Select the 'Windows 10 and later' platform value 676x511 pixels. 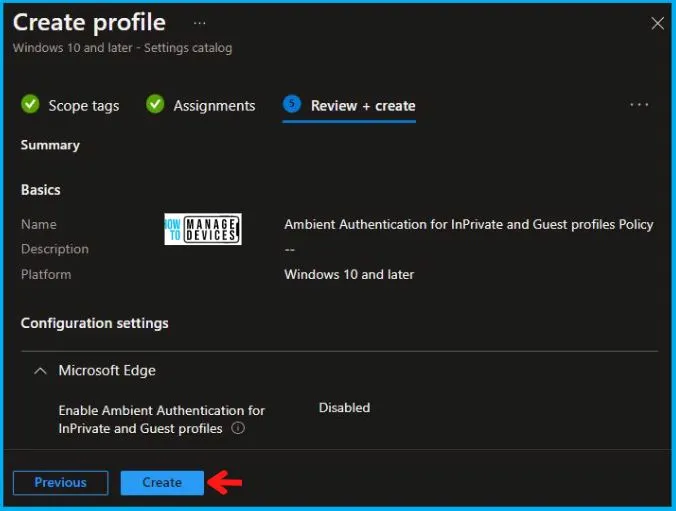(x=349, y=274)
